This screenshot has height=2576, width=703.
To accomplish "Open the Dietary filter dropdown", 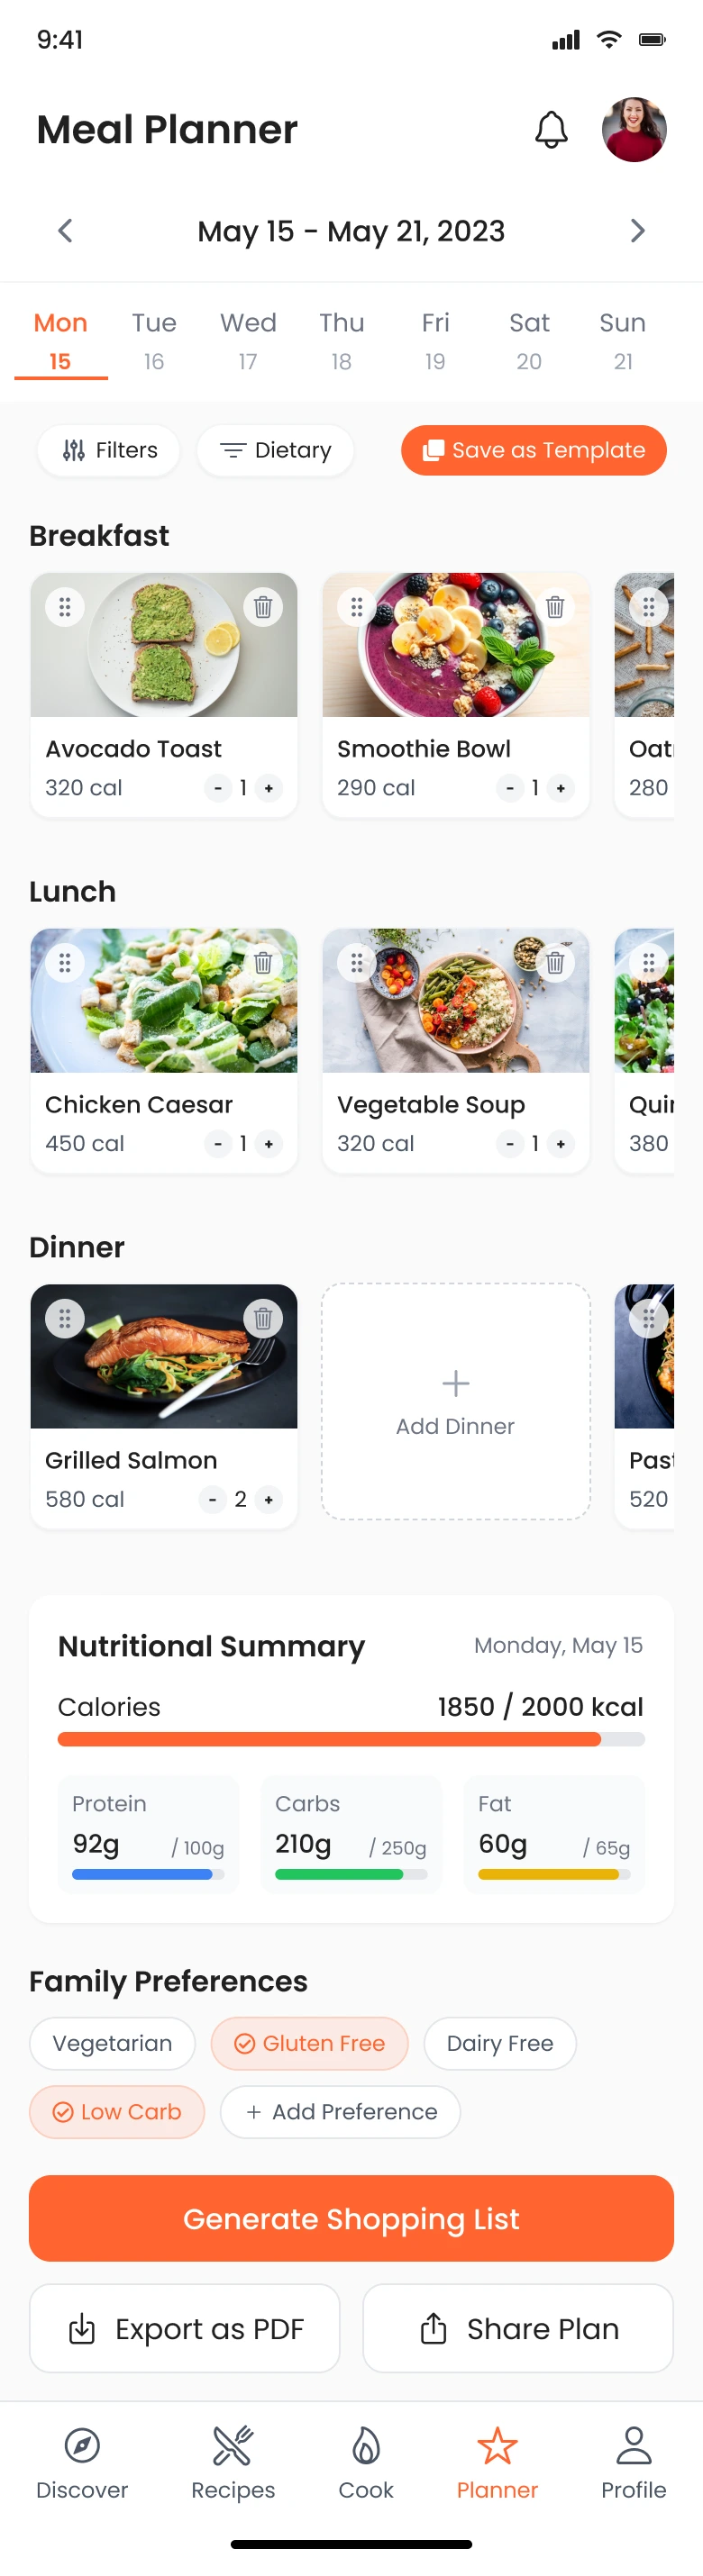I will 275,450.
